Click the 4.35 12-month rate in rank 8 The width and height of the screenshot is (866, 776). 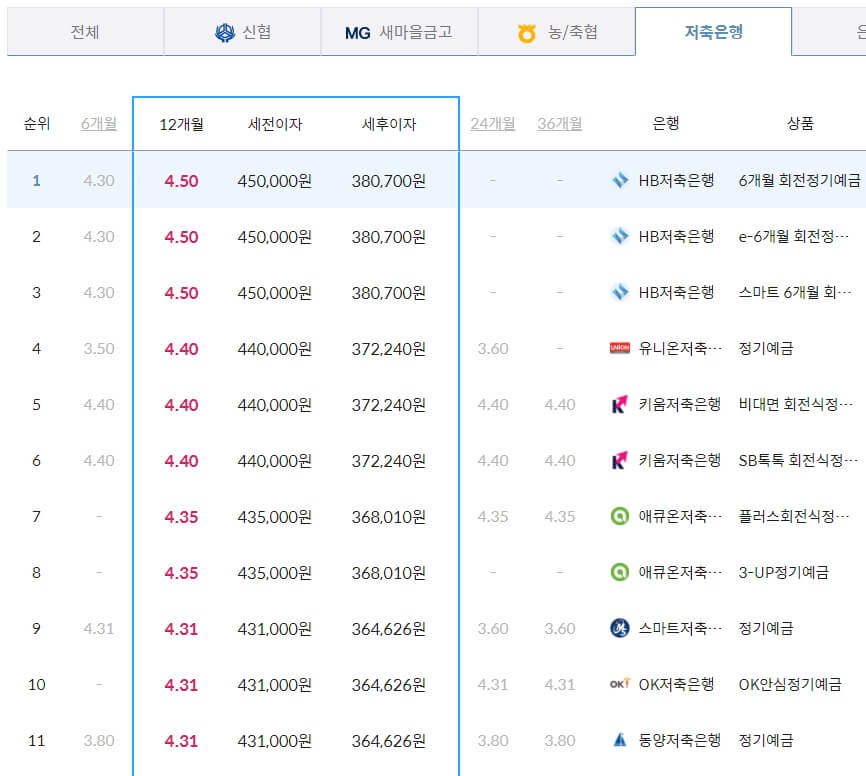(x=181, y=573)
